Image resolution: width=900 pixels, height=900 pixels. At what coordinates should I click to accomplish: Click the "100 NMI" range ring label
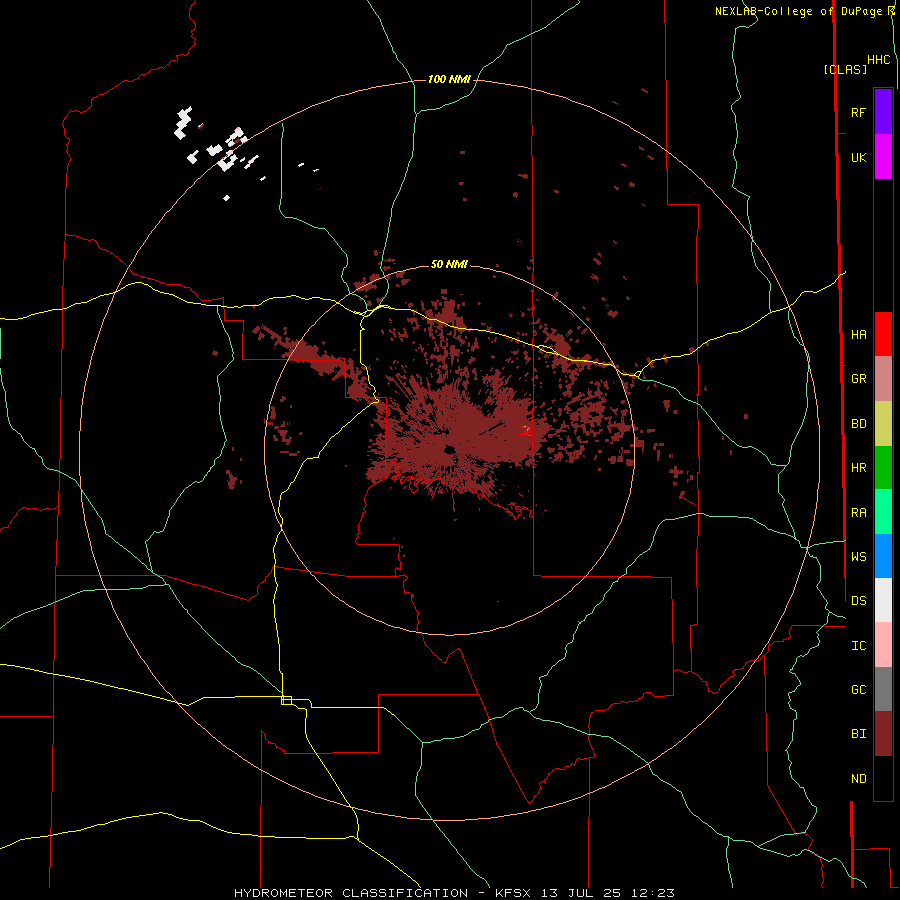point(449,79)
